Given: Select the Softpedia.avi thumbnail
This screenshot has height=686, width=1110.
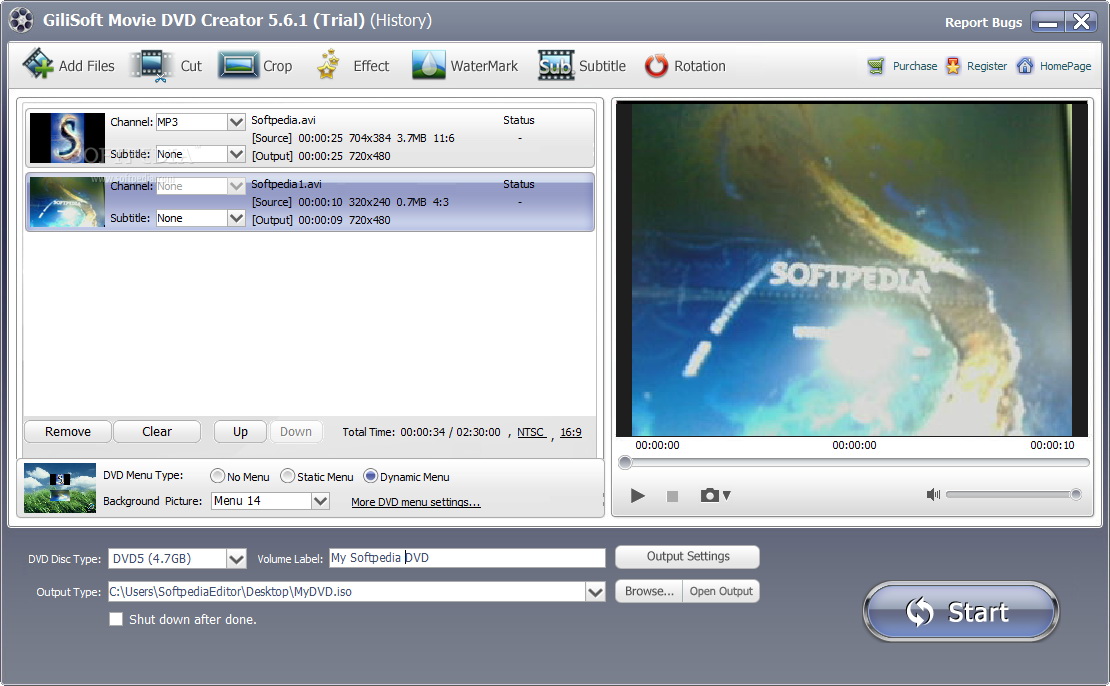Looking at the screenshot, I should click(67, 138).
